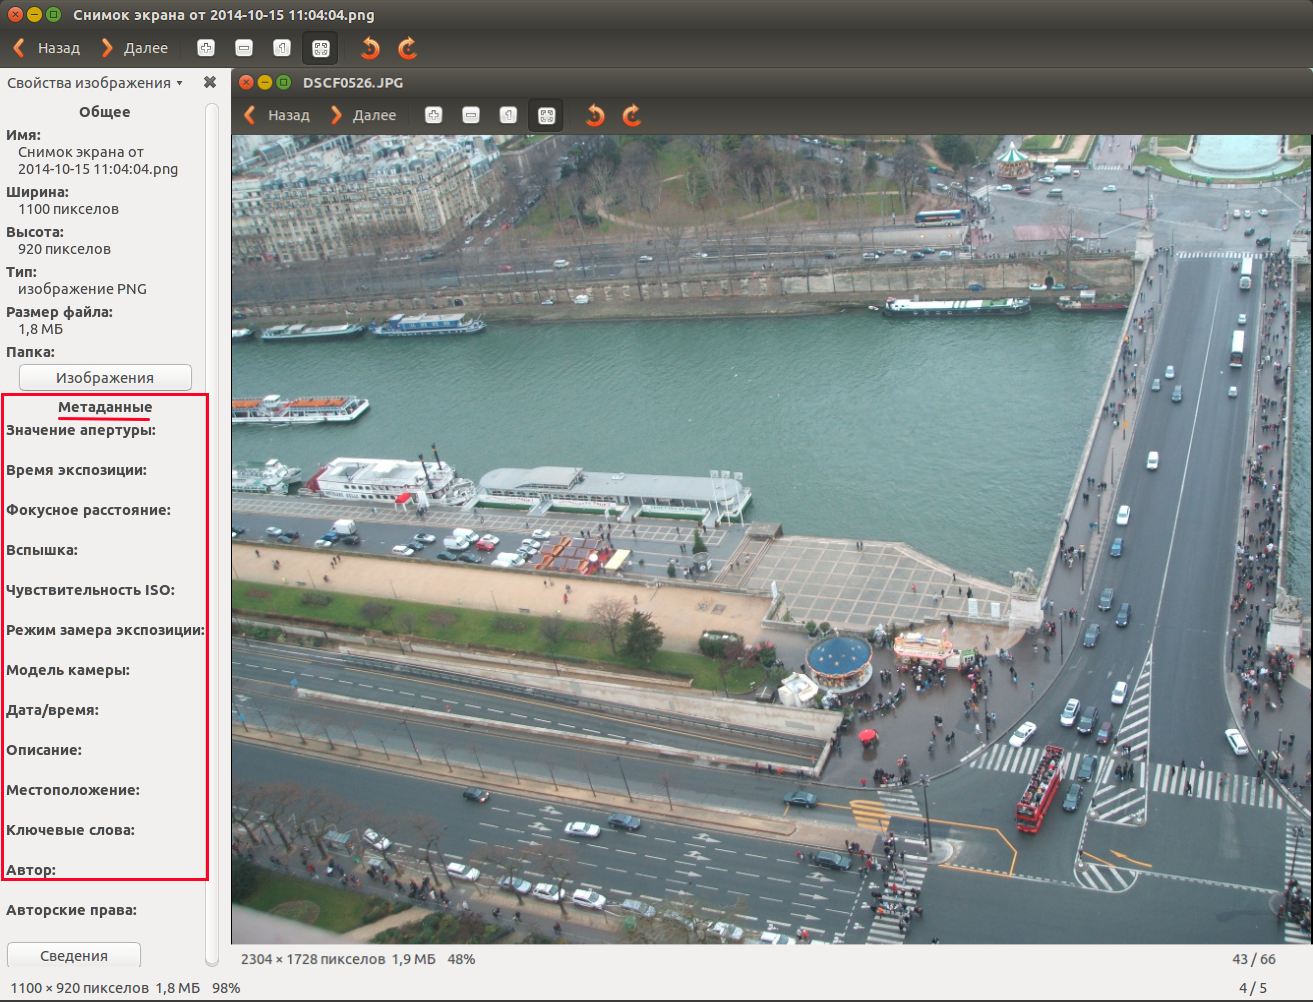Click the 43 / 66 image counter
The height and width of the screenshot is (1002, 1313).
coord(1254,959)
